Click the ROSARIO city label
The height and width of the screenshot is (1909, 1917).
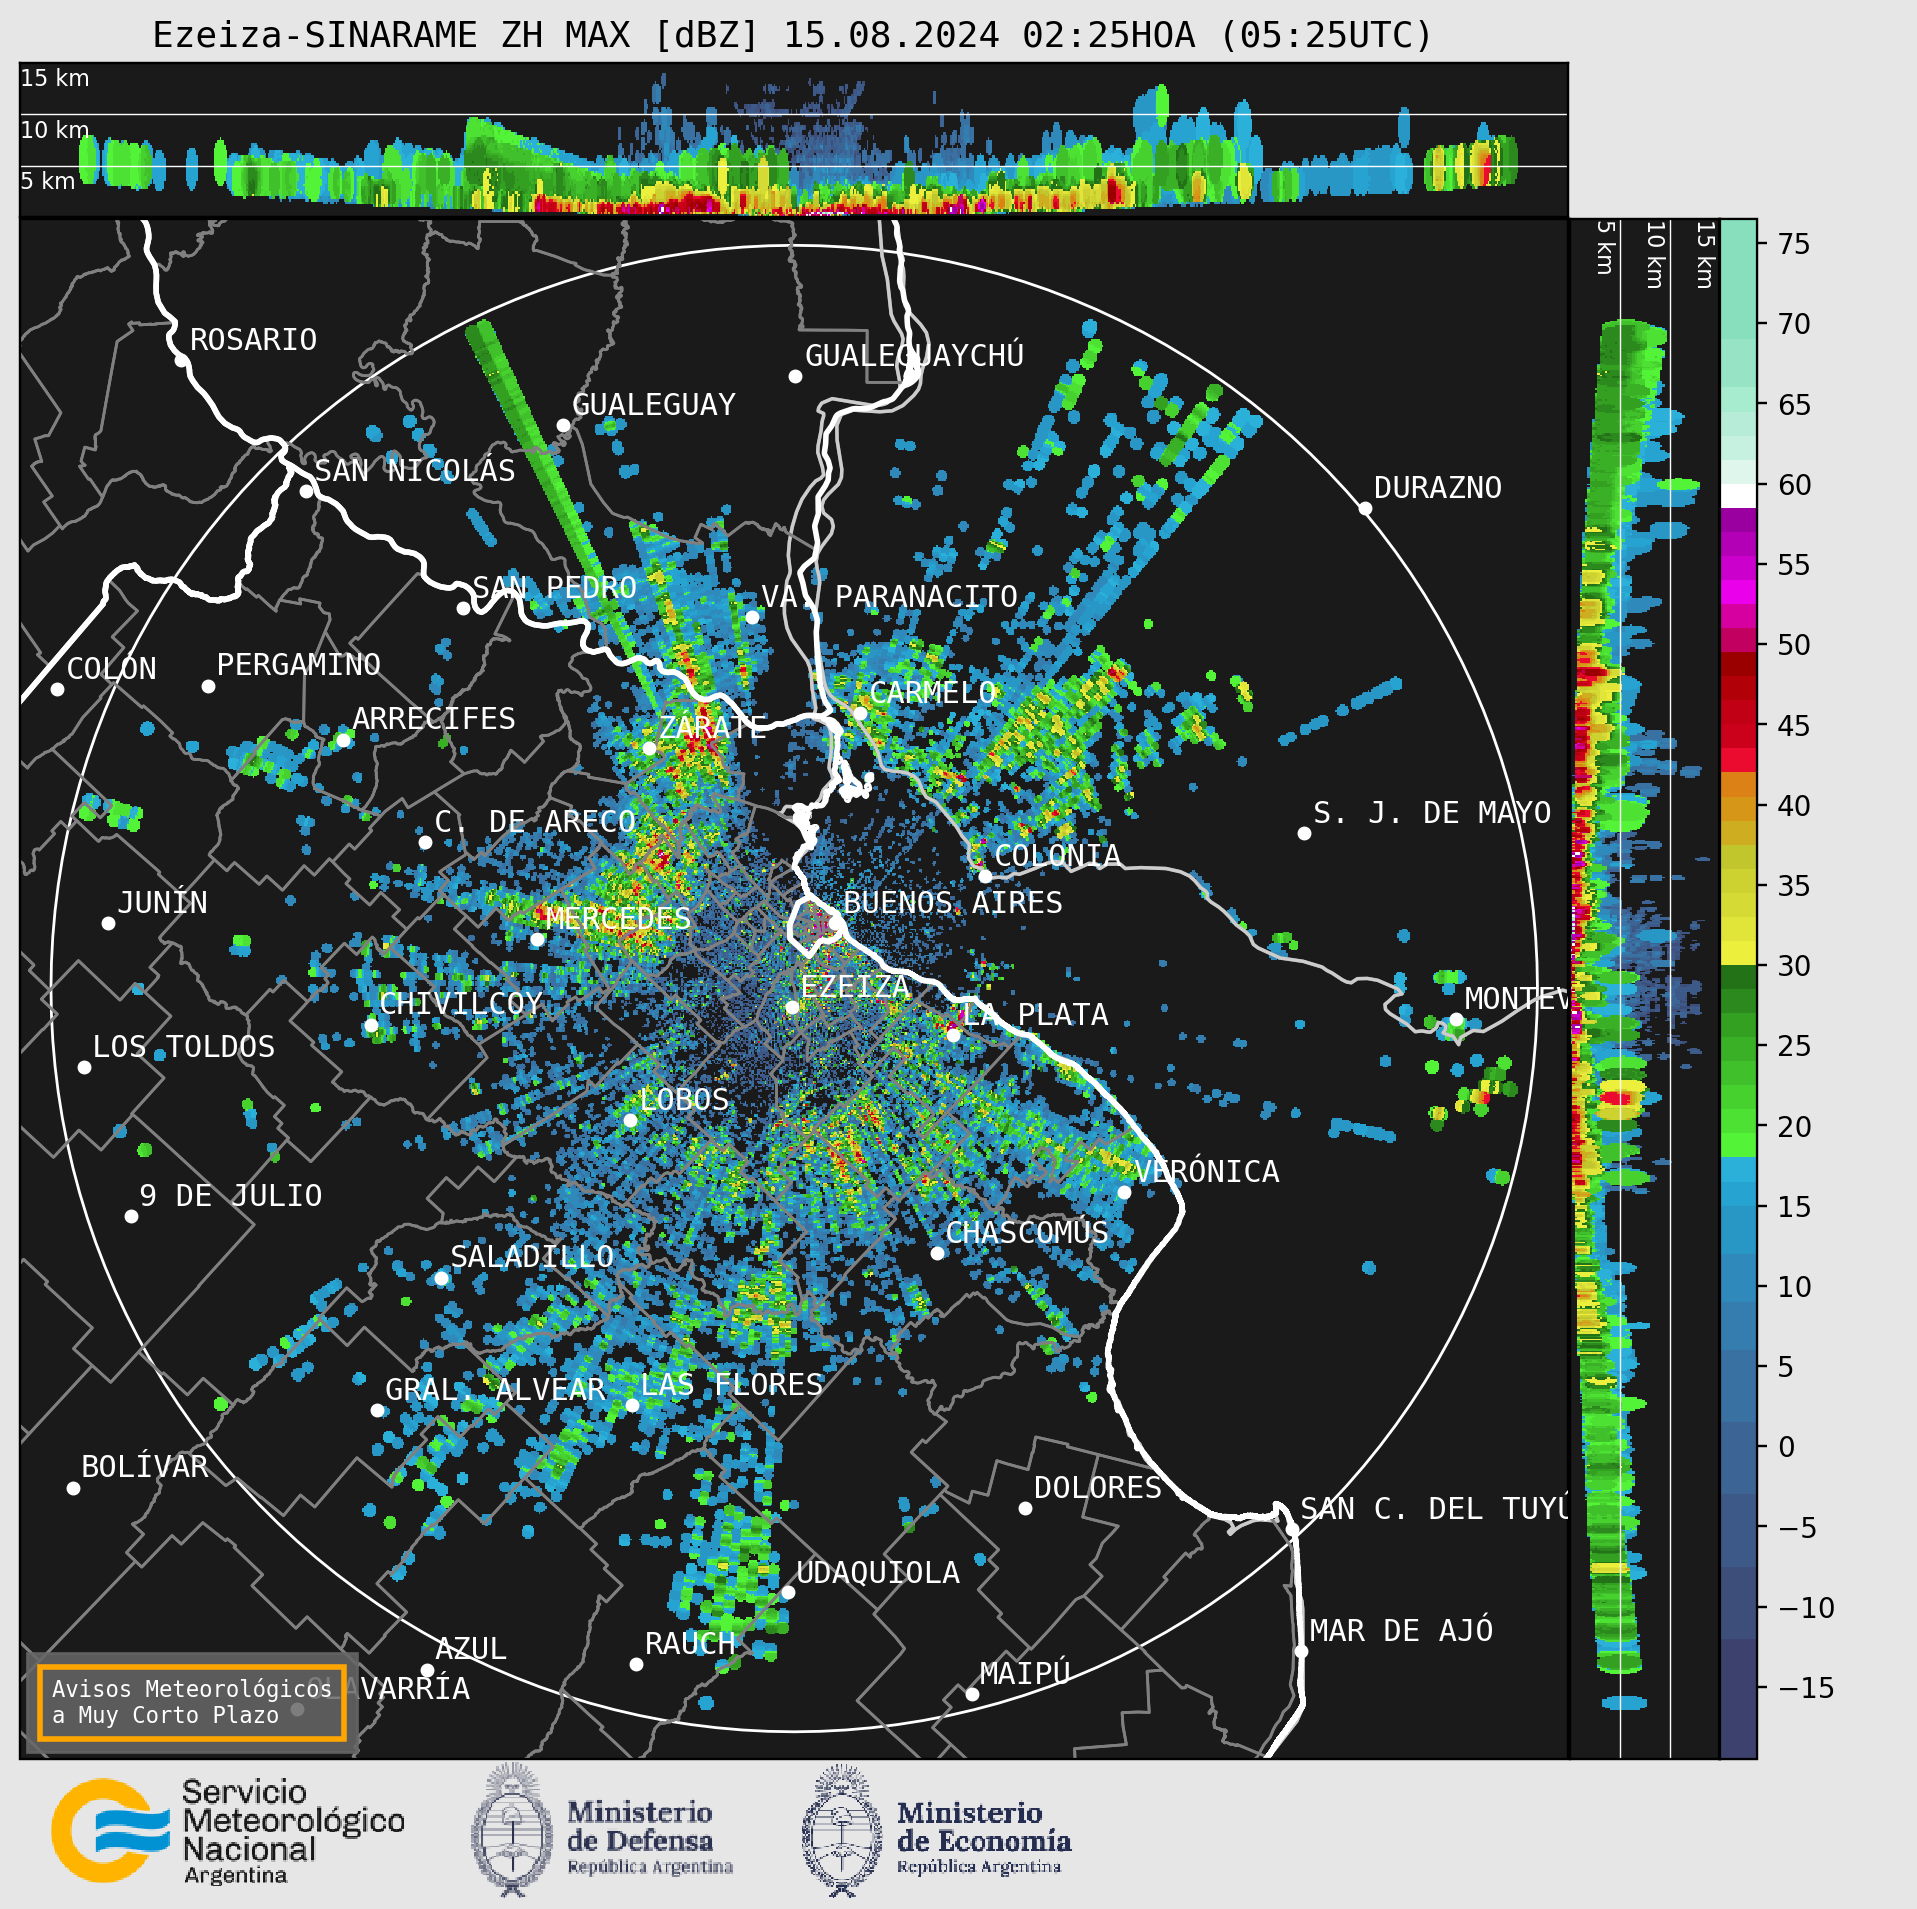[x=253, y=340]
